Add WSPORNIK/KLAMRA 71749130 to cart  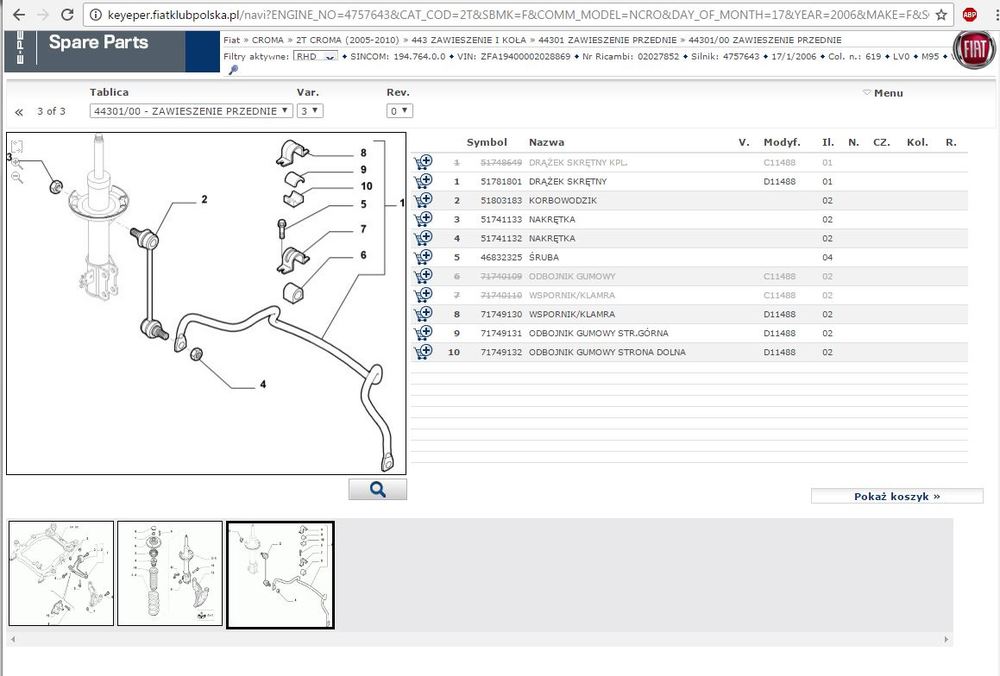click(423, 314)
